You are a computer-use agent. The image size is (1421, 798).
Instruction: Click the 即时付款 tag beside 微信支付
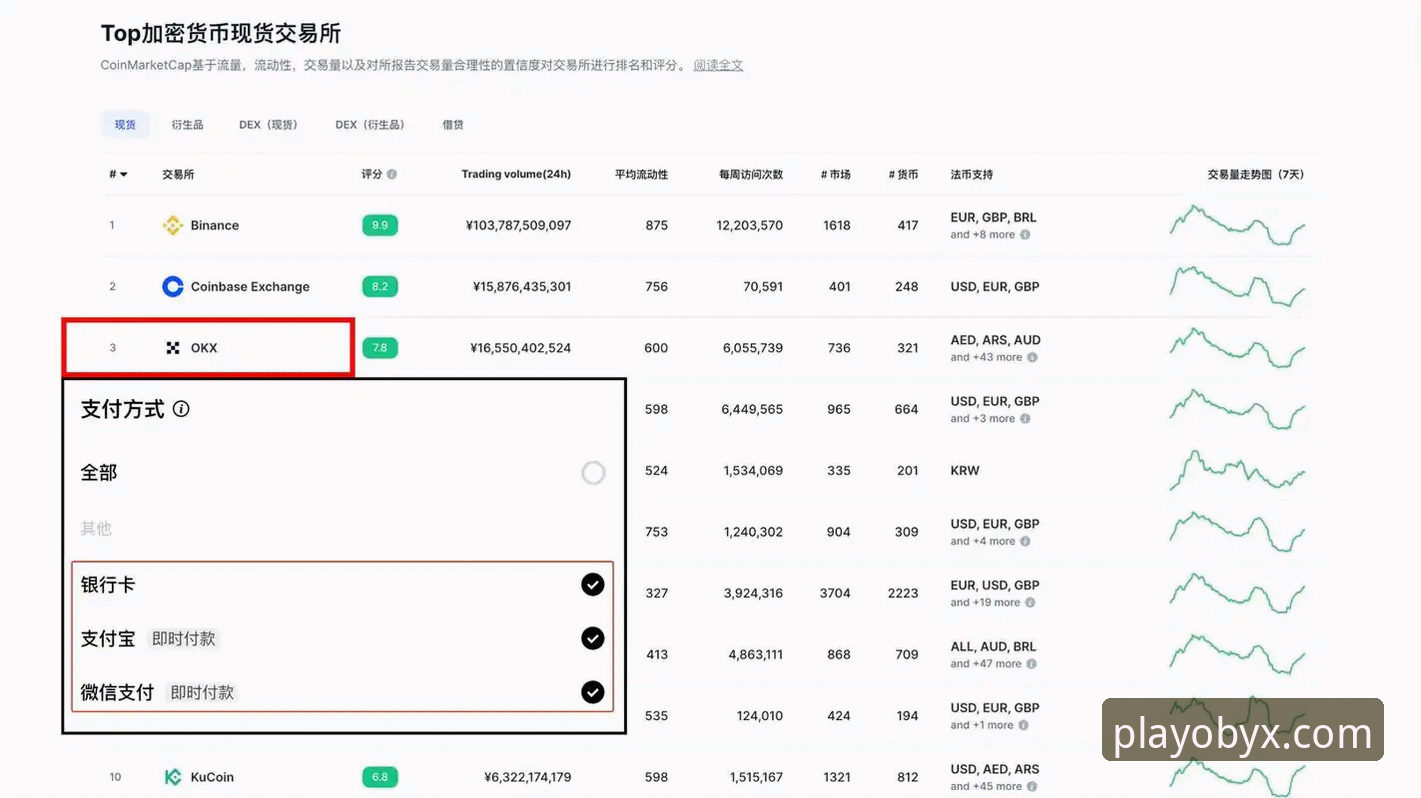(202, 692)
